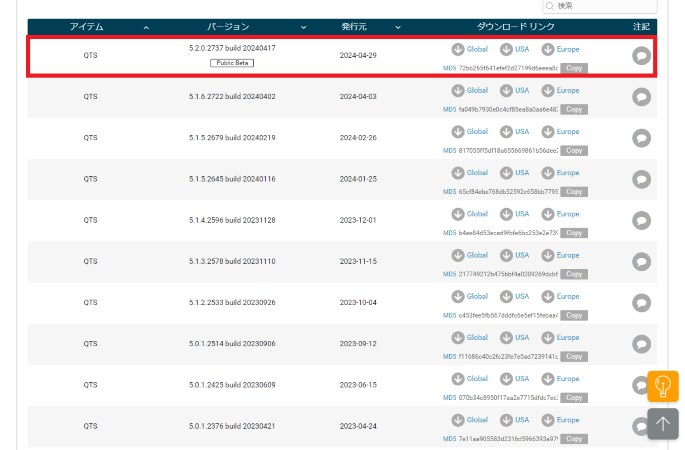Download QTS 5.0.1.2425 via Europe link
This screenshot has width=685, height=450.
click(x=560, y=379)
